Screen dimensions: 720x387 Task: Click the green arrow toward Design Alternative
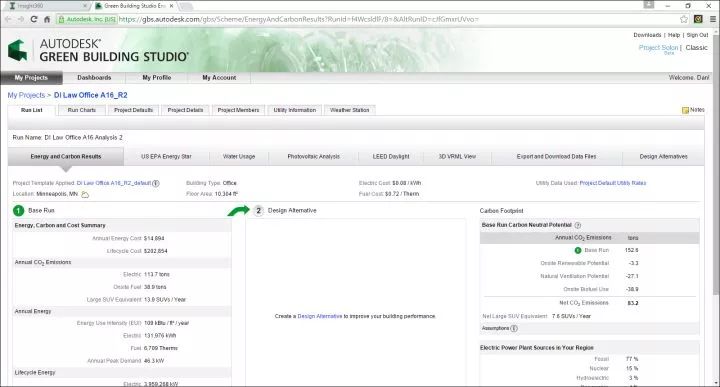click(238, 210)
